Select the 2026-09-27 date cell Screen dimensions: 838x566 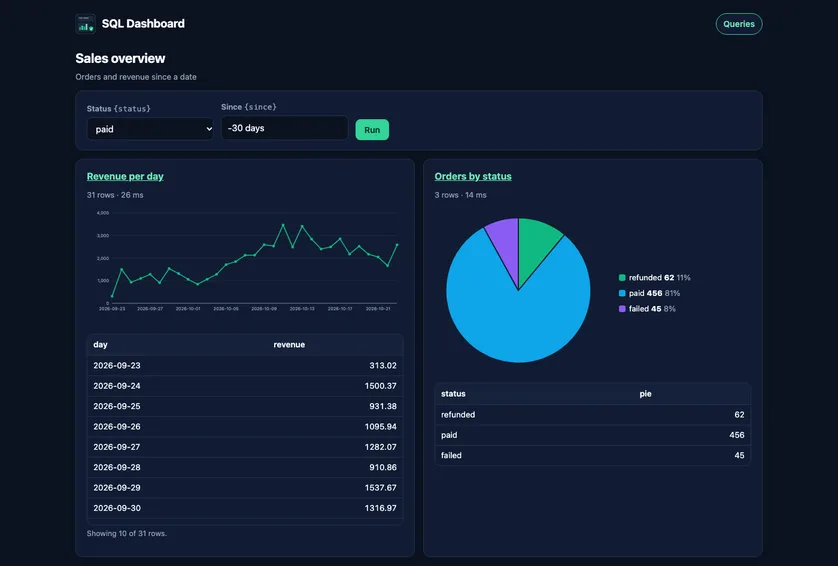117,447
